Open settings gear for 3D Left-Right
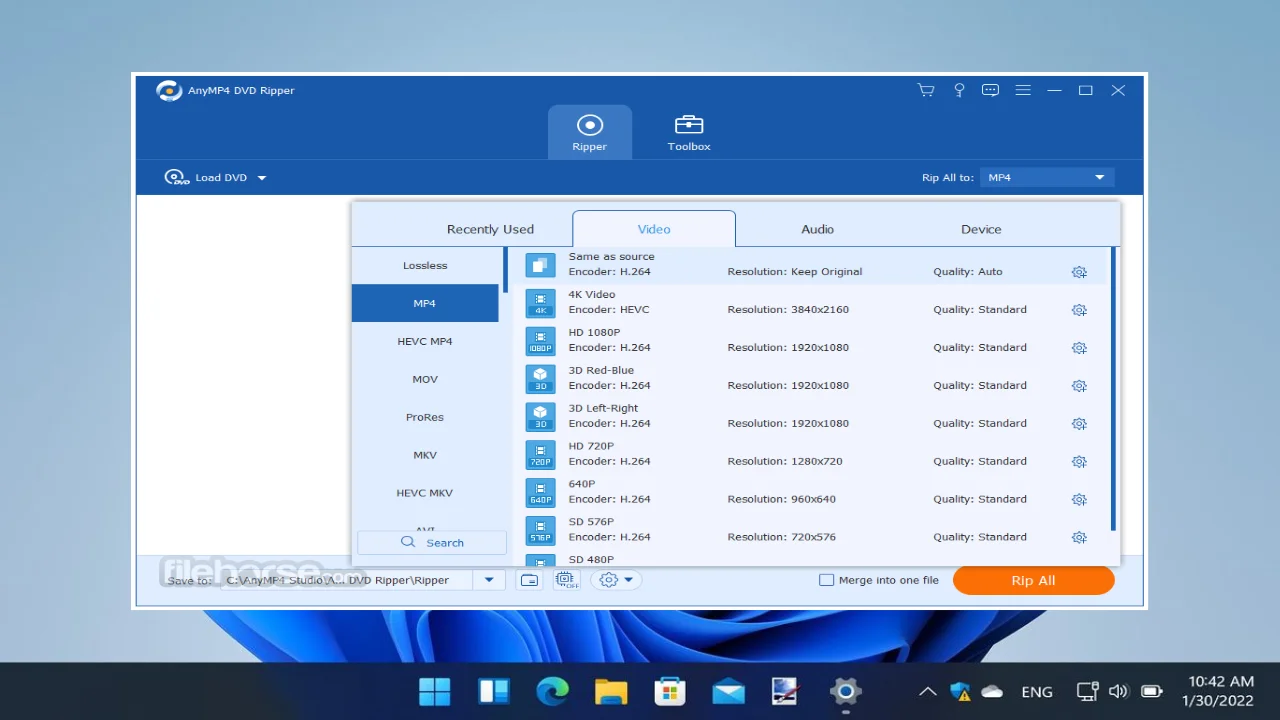The image size is (1280, 720). (1079, 424)
